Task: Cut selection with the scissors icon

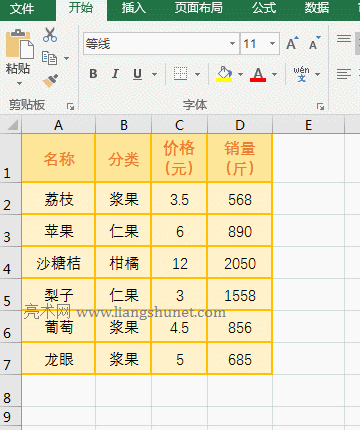Action: [50, 35]
